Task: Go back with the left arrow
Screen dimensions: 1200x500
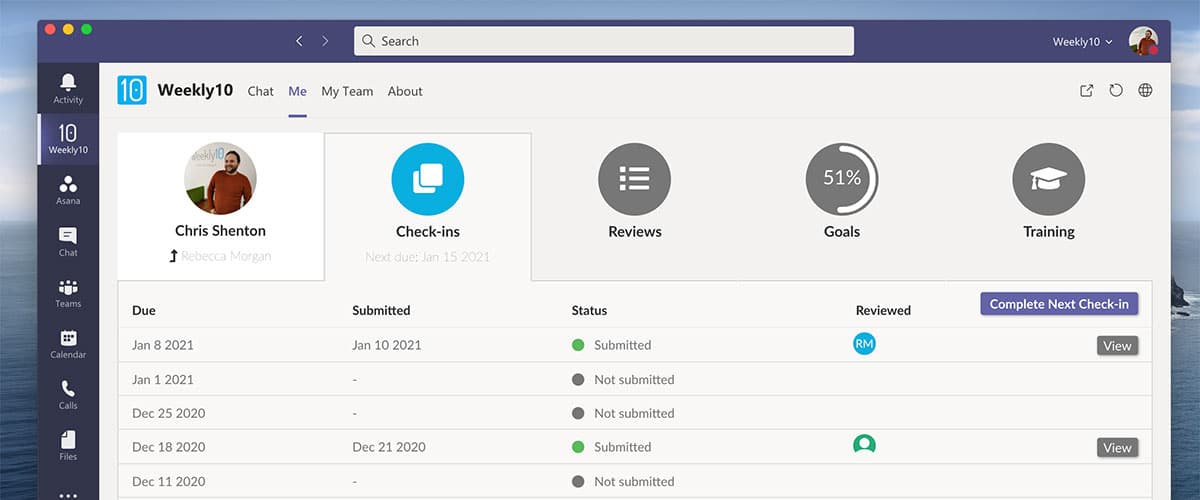Action: (299, 41)
